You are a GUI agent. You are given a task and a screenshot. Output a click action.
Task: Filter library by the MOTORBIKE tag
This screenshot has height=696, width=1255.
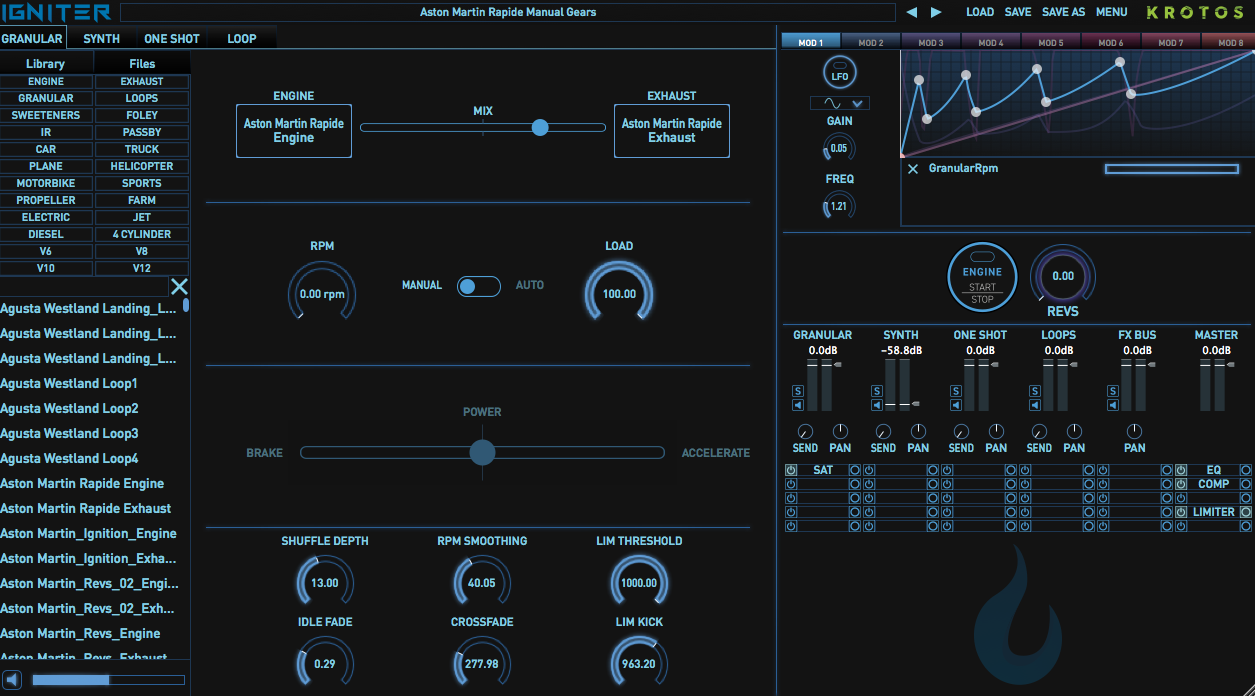pyautogui.click(x=46, y=183)
